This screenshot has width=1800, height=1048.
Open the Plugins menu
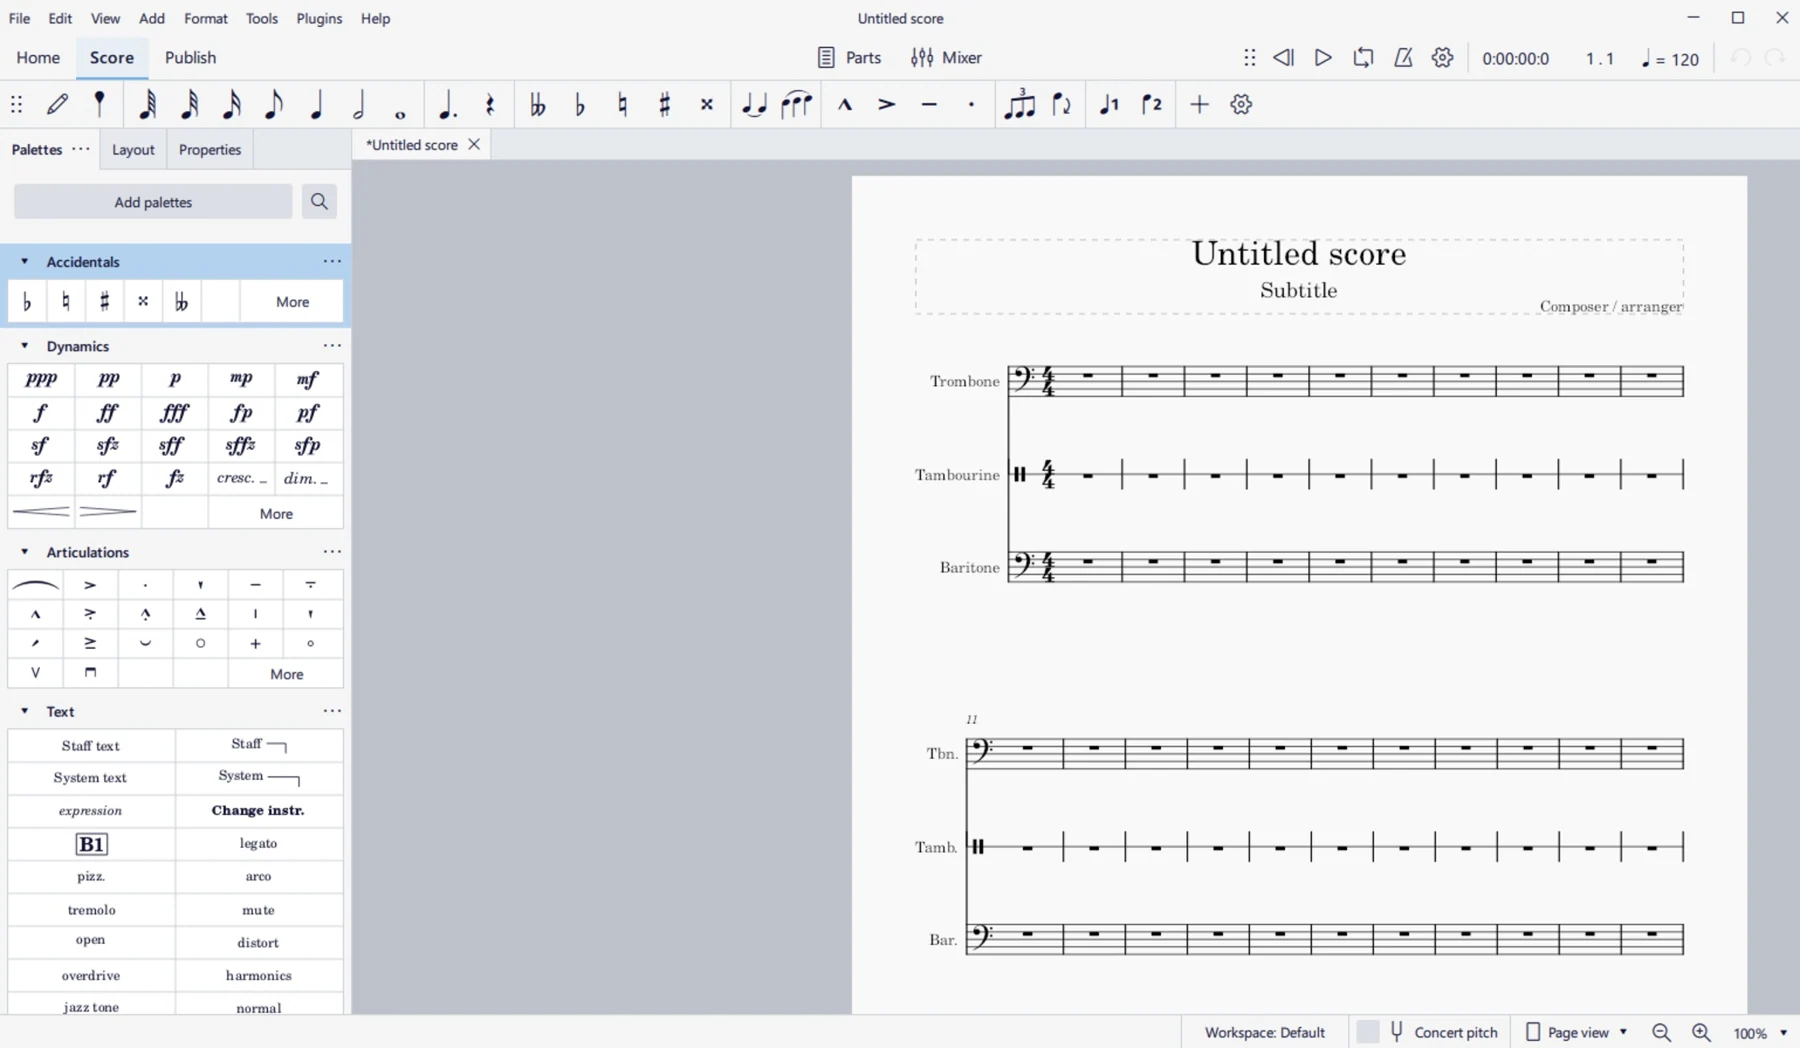[319, 18]
